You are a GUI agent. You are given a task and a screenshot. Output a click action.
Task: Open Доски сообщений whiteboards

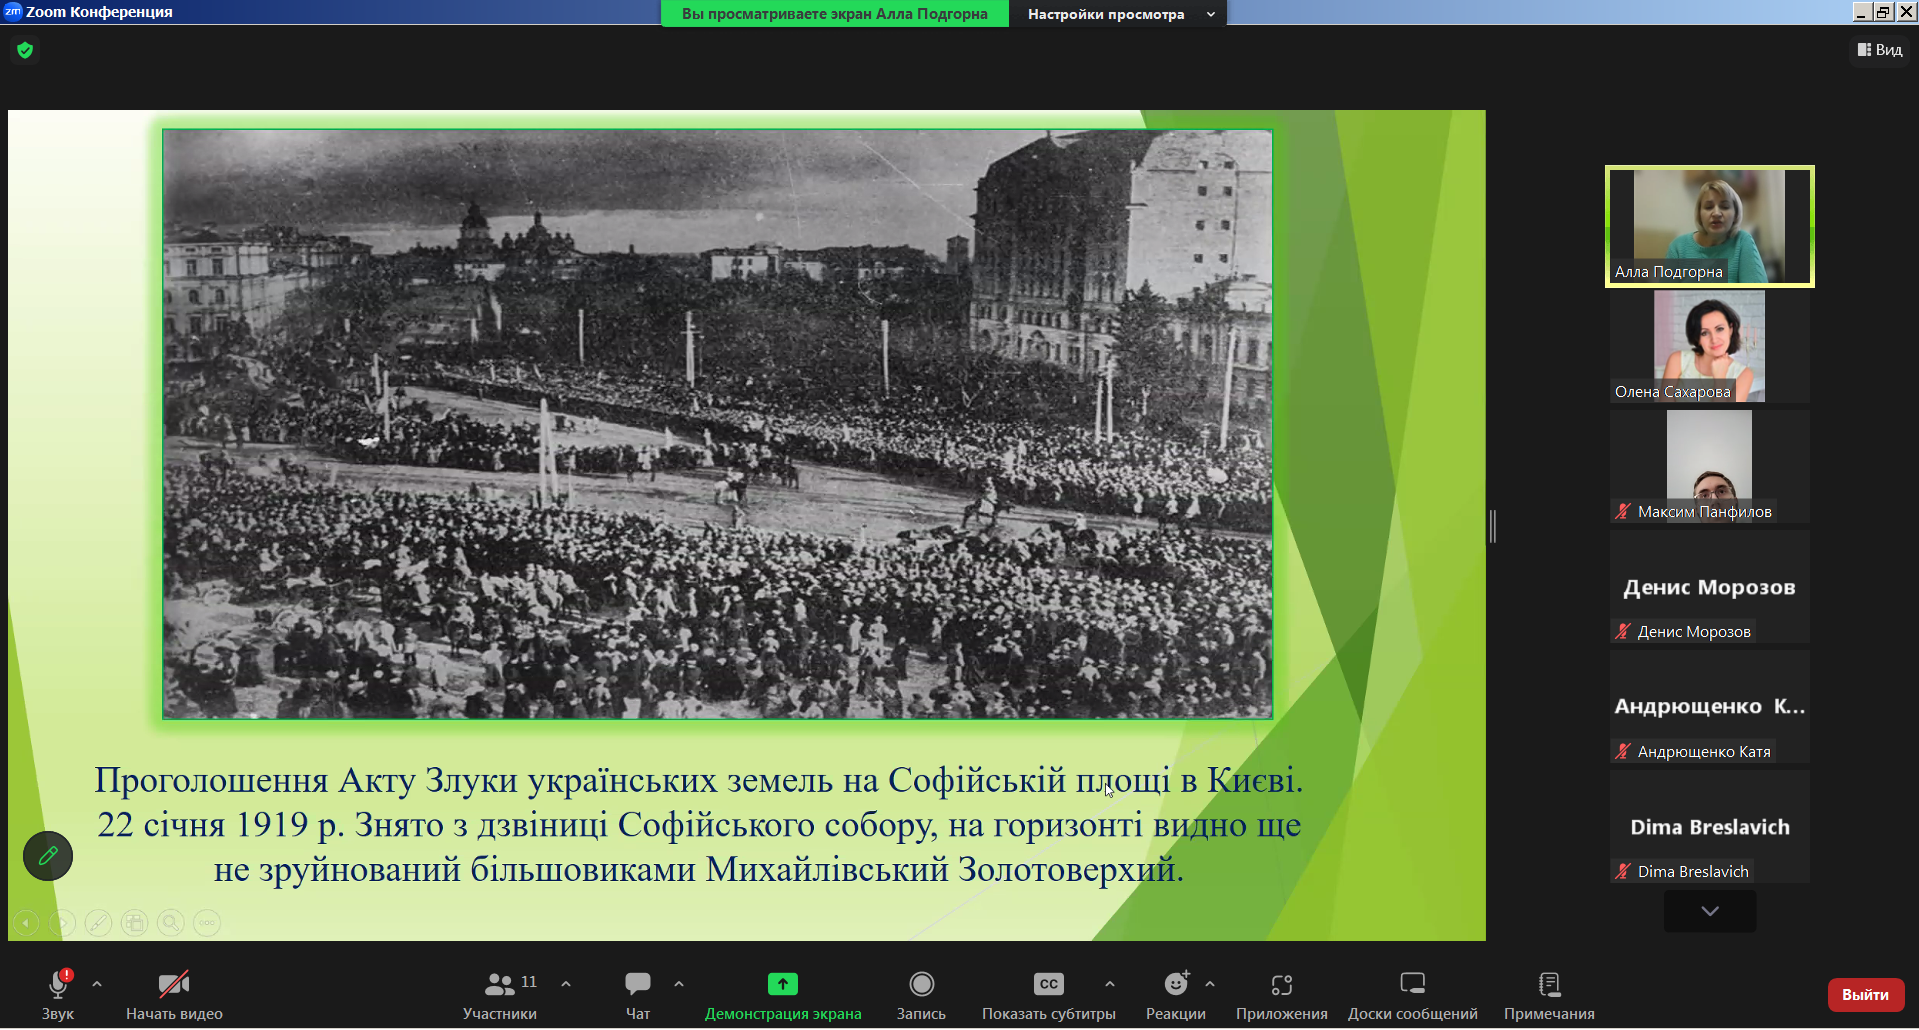1412,996
